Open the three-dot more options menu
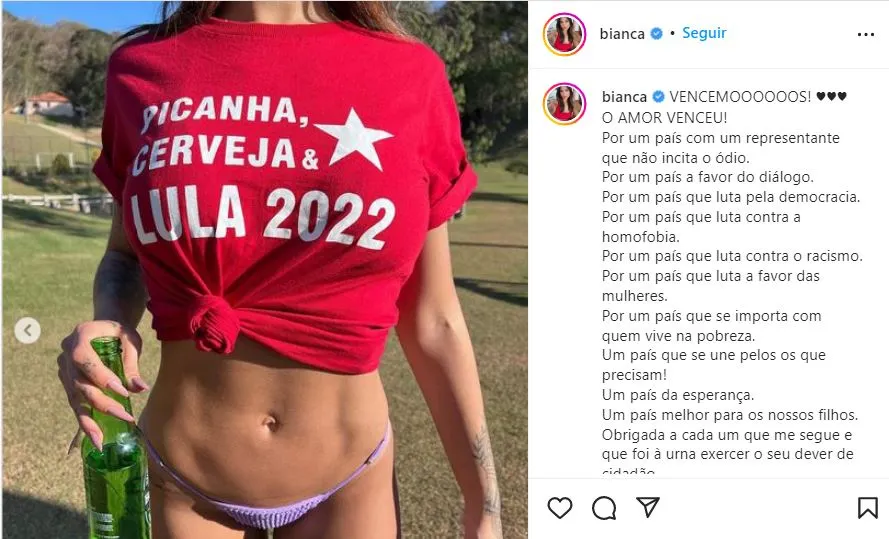The image size is (889, 539). tap(866, 35)
